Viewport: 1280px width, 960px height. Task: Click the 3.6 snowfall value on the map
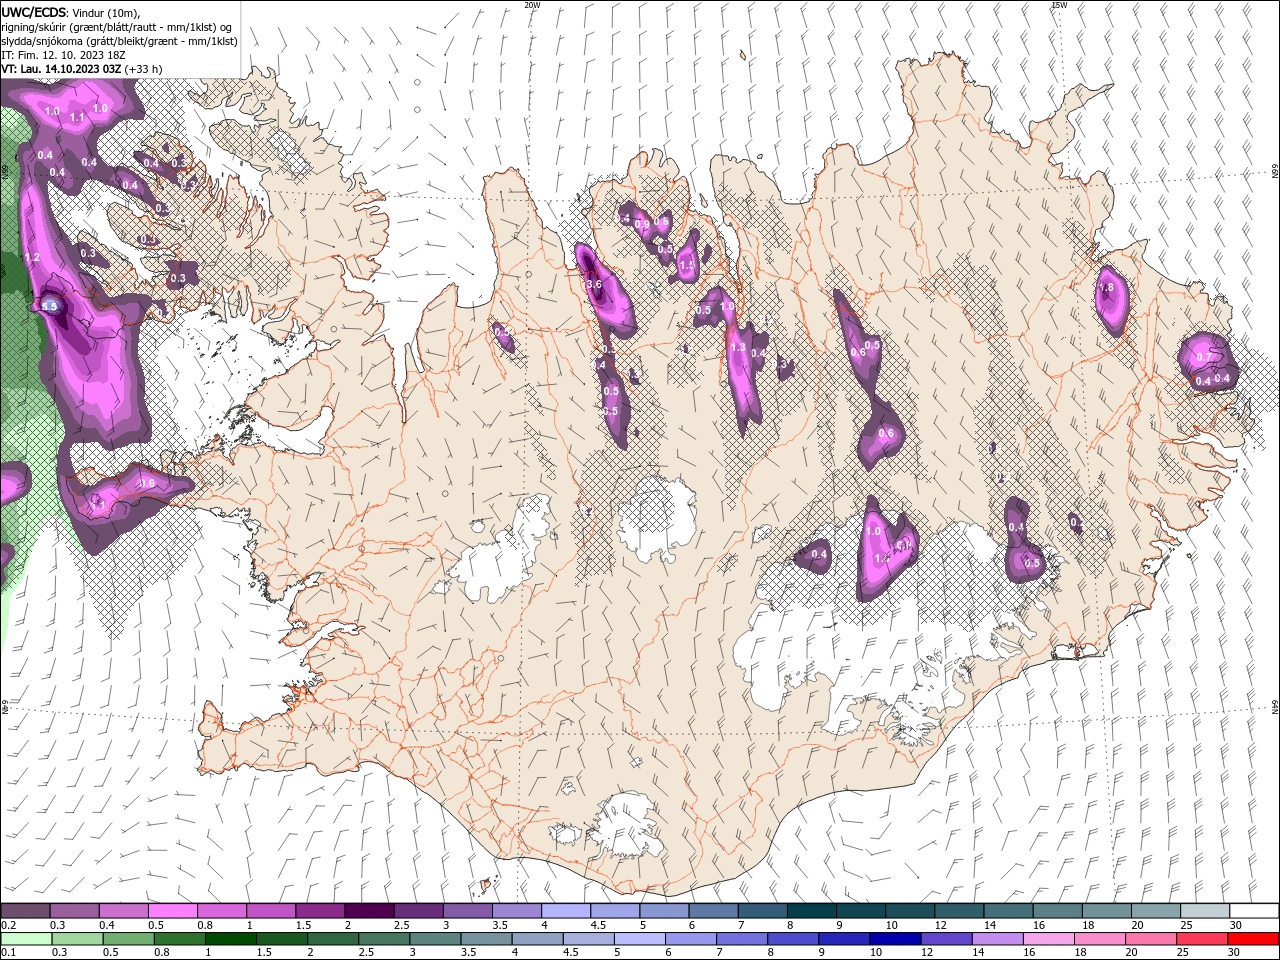pos(594,285)
